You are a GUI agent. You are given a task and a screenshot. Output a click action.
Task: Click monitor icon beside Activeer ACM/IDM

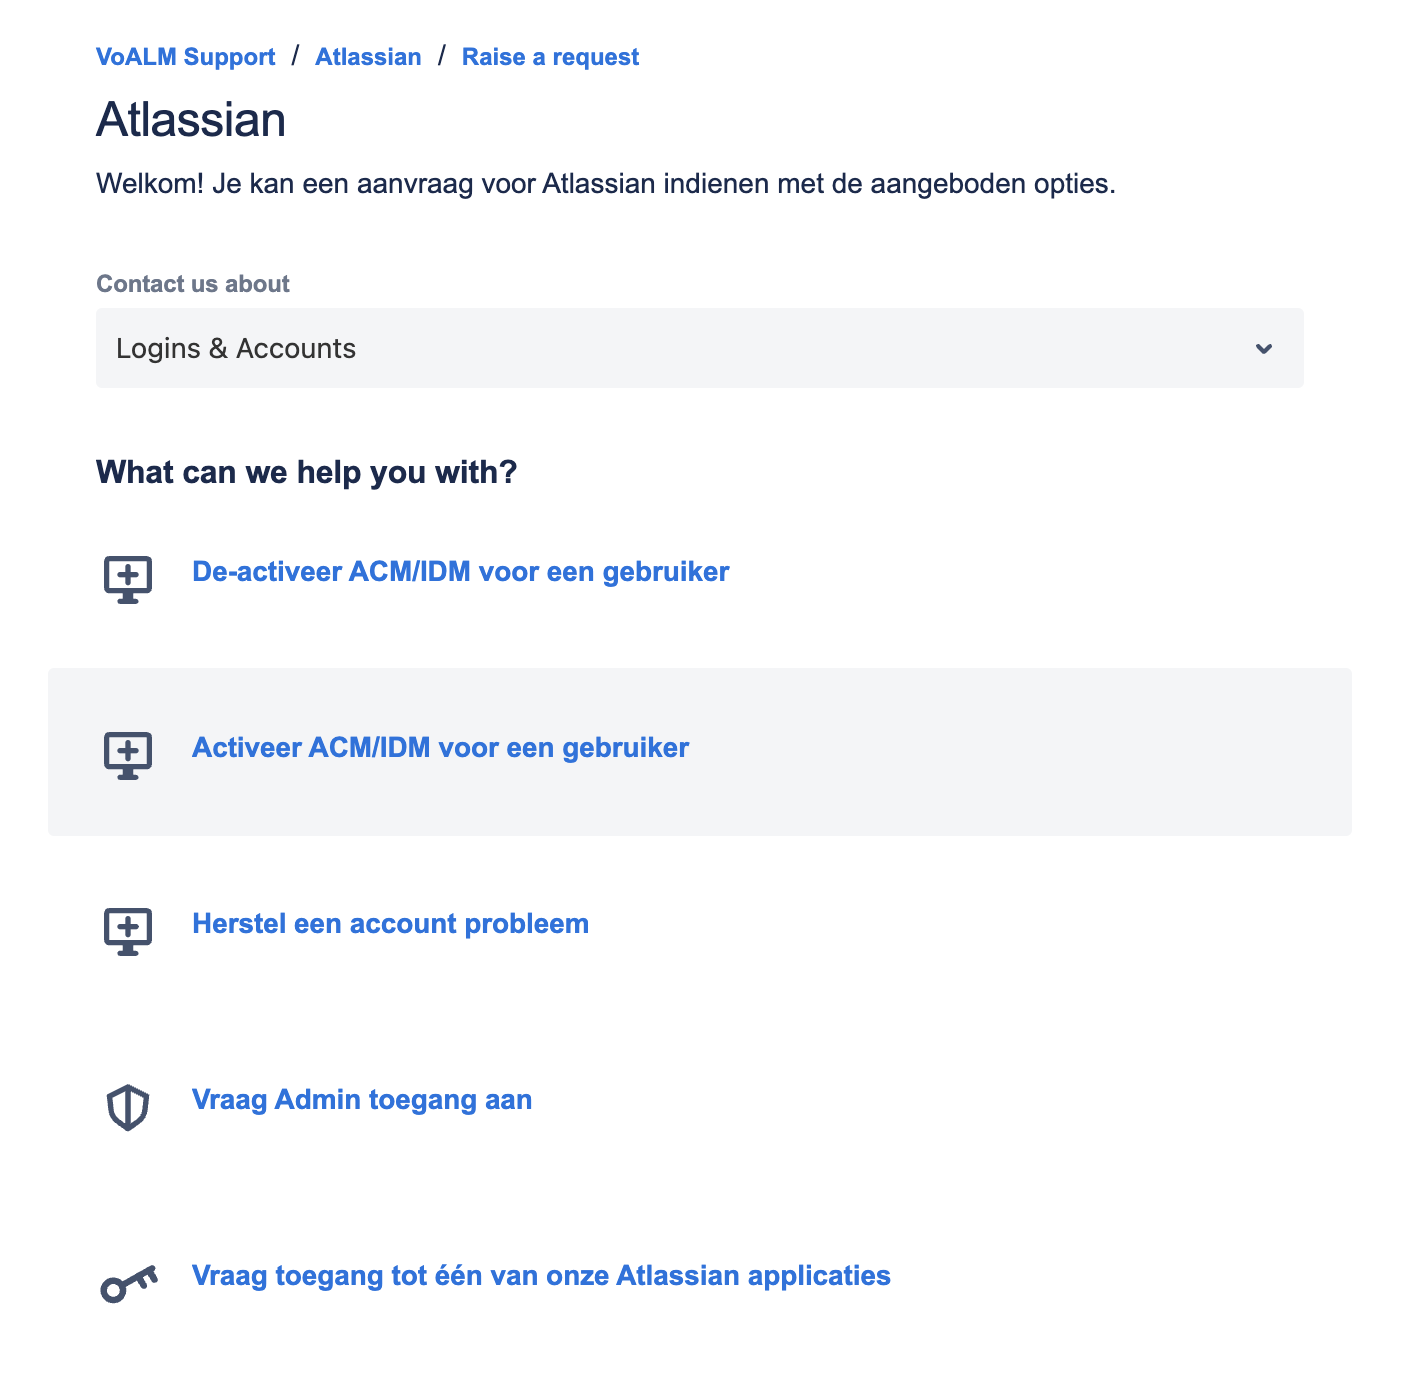(128, 755)
